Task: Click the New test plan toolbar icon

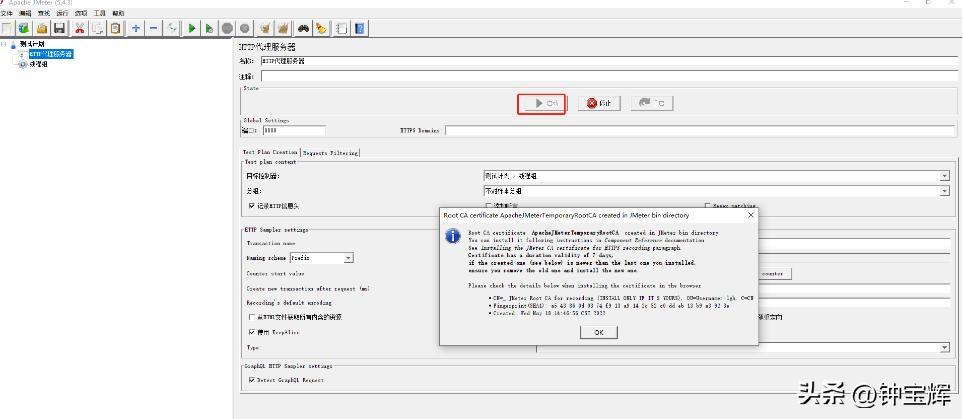Action: [x=7, y=28]
